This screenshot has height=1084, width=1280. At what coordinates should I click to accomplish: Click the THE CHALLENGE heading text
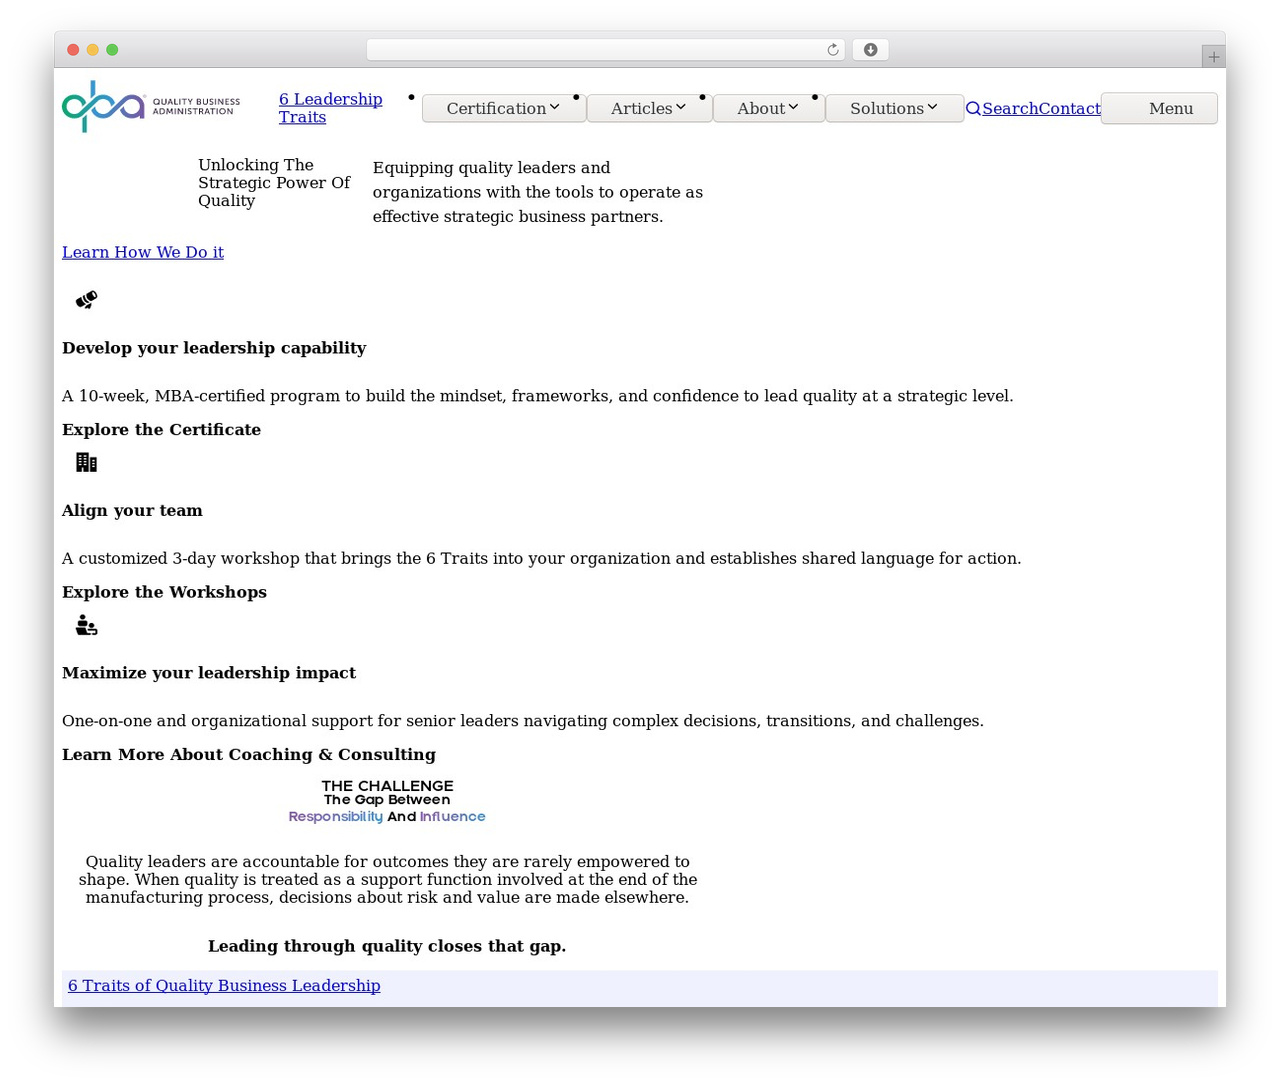tap(387, 786)
